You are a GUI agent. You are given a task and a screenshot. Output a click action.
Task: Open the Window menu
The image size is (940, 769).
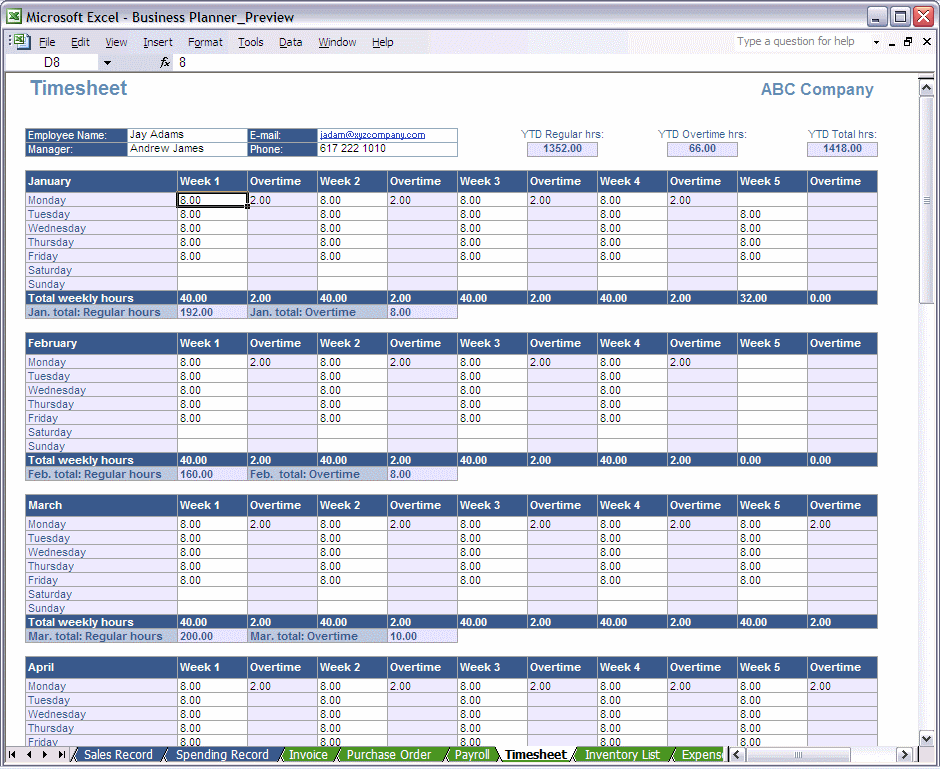point(337,42)
